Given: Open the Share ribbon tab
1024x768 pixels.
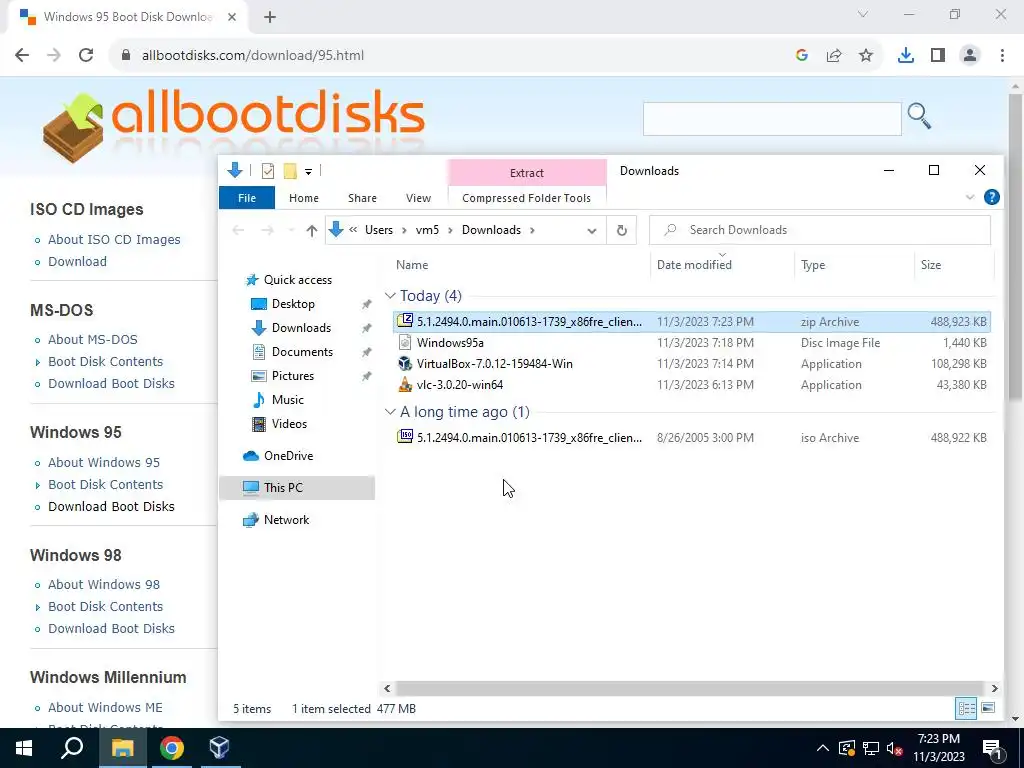Looking at the screenshot, I should tap(362, 198).
